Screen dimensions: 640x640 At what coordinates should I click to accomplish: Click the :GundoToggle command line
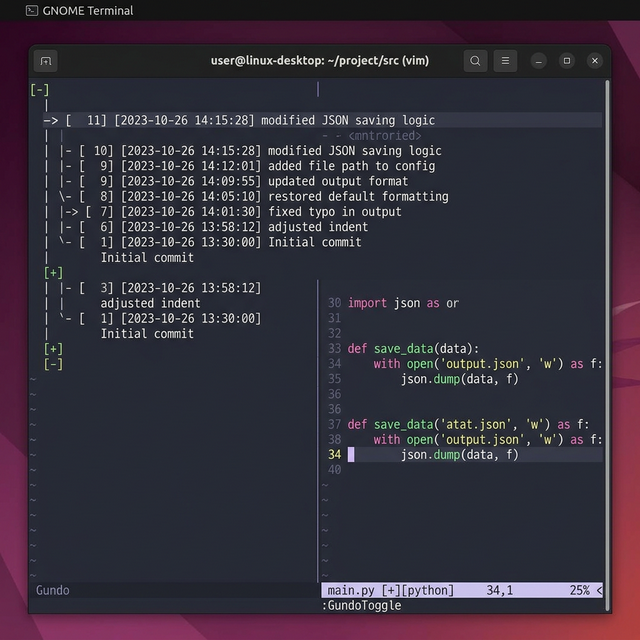pyautogui.click(x=361, y=606)
